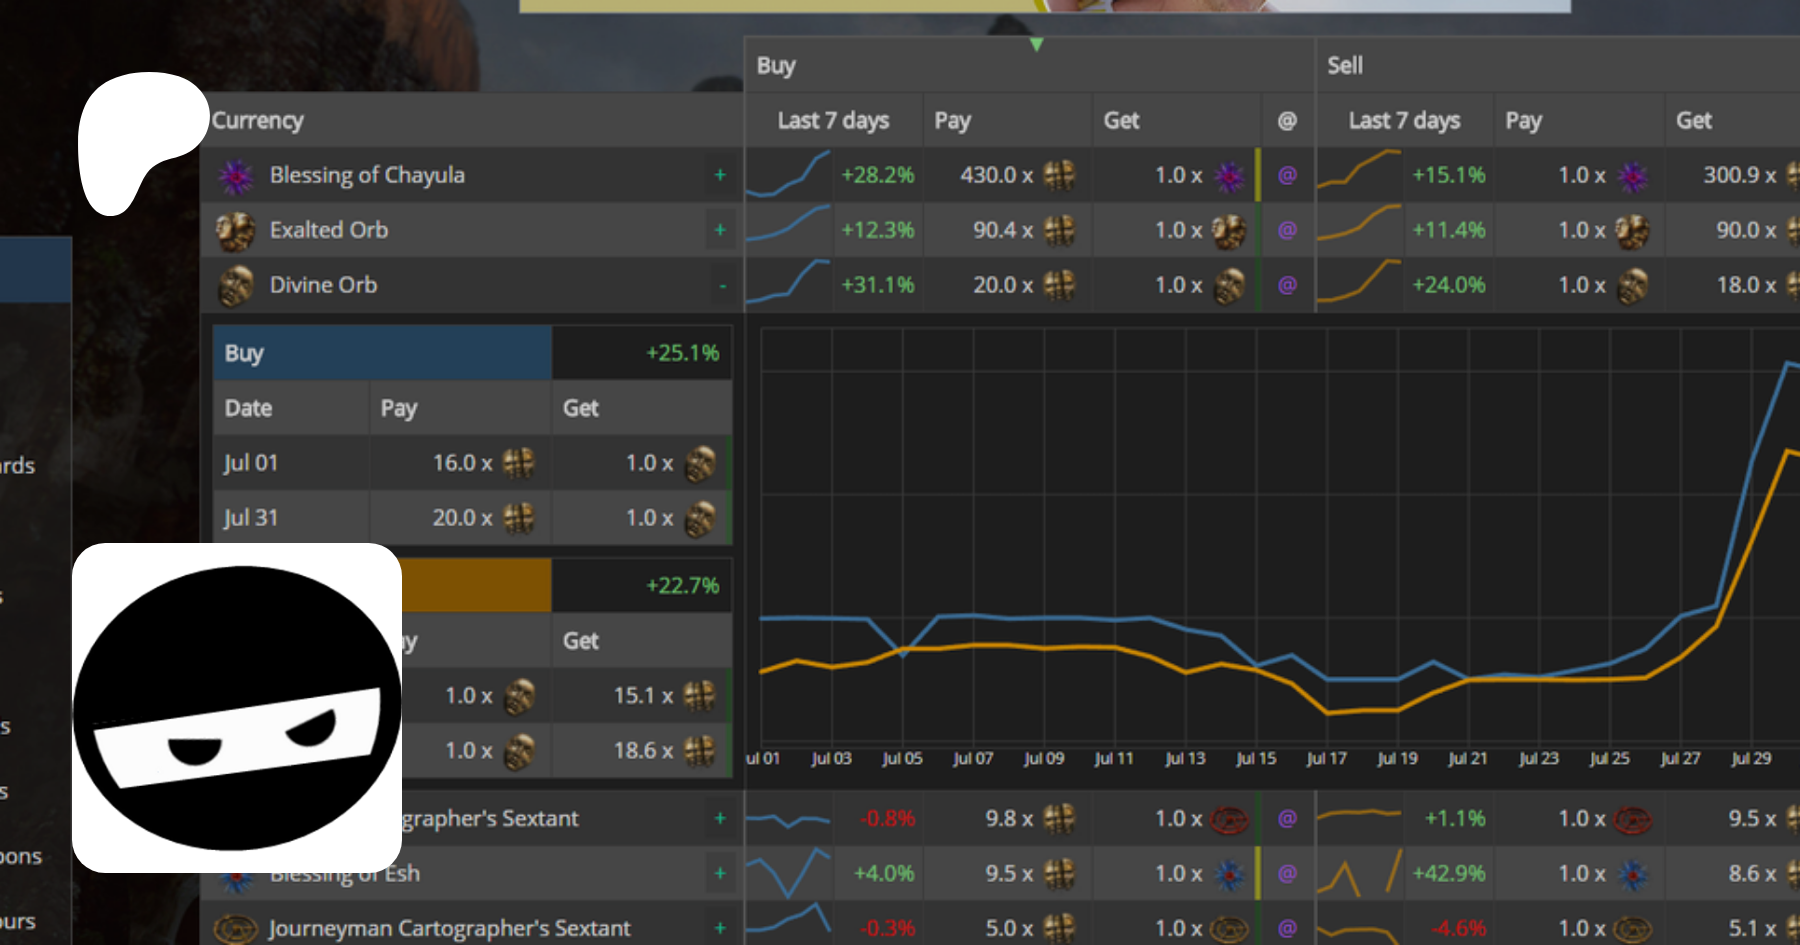Sort table by Currency column header
Screen dimensions: 1800x945
pyautogui.click(x=258, y=121)
